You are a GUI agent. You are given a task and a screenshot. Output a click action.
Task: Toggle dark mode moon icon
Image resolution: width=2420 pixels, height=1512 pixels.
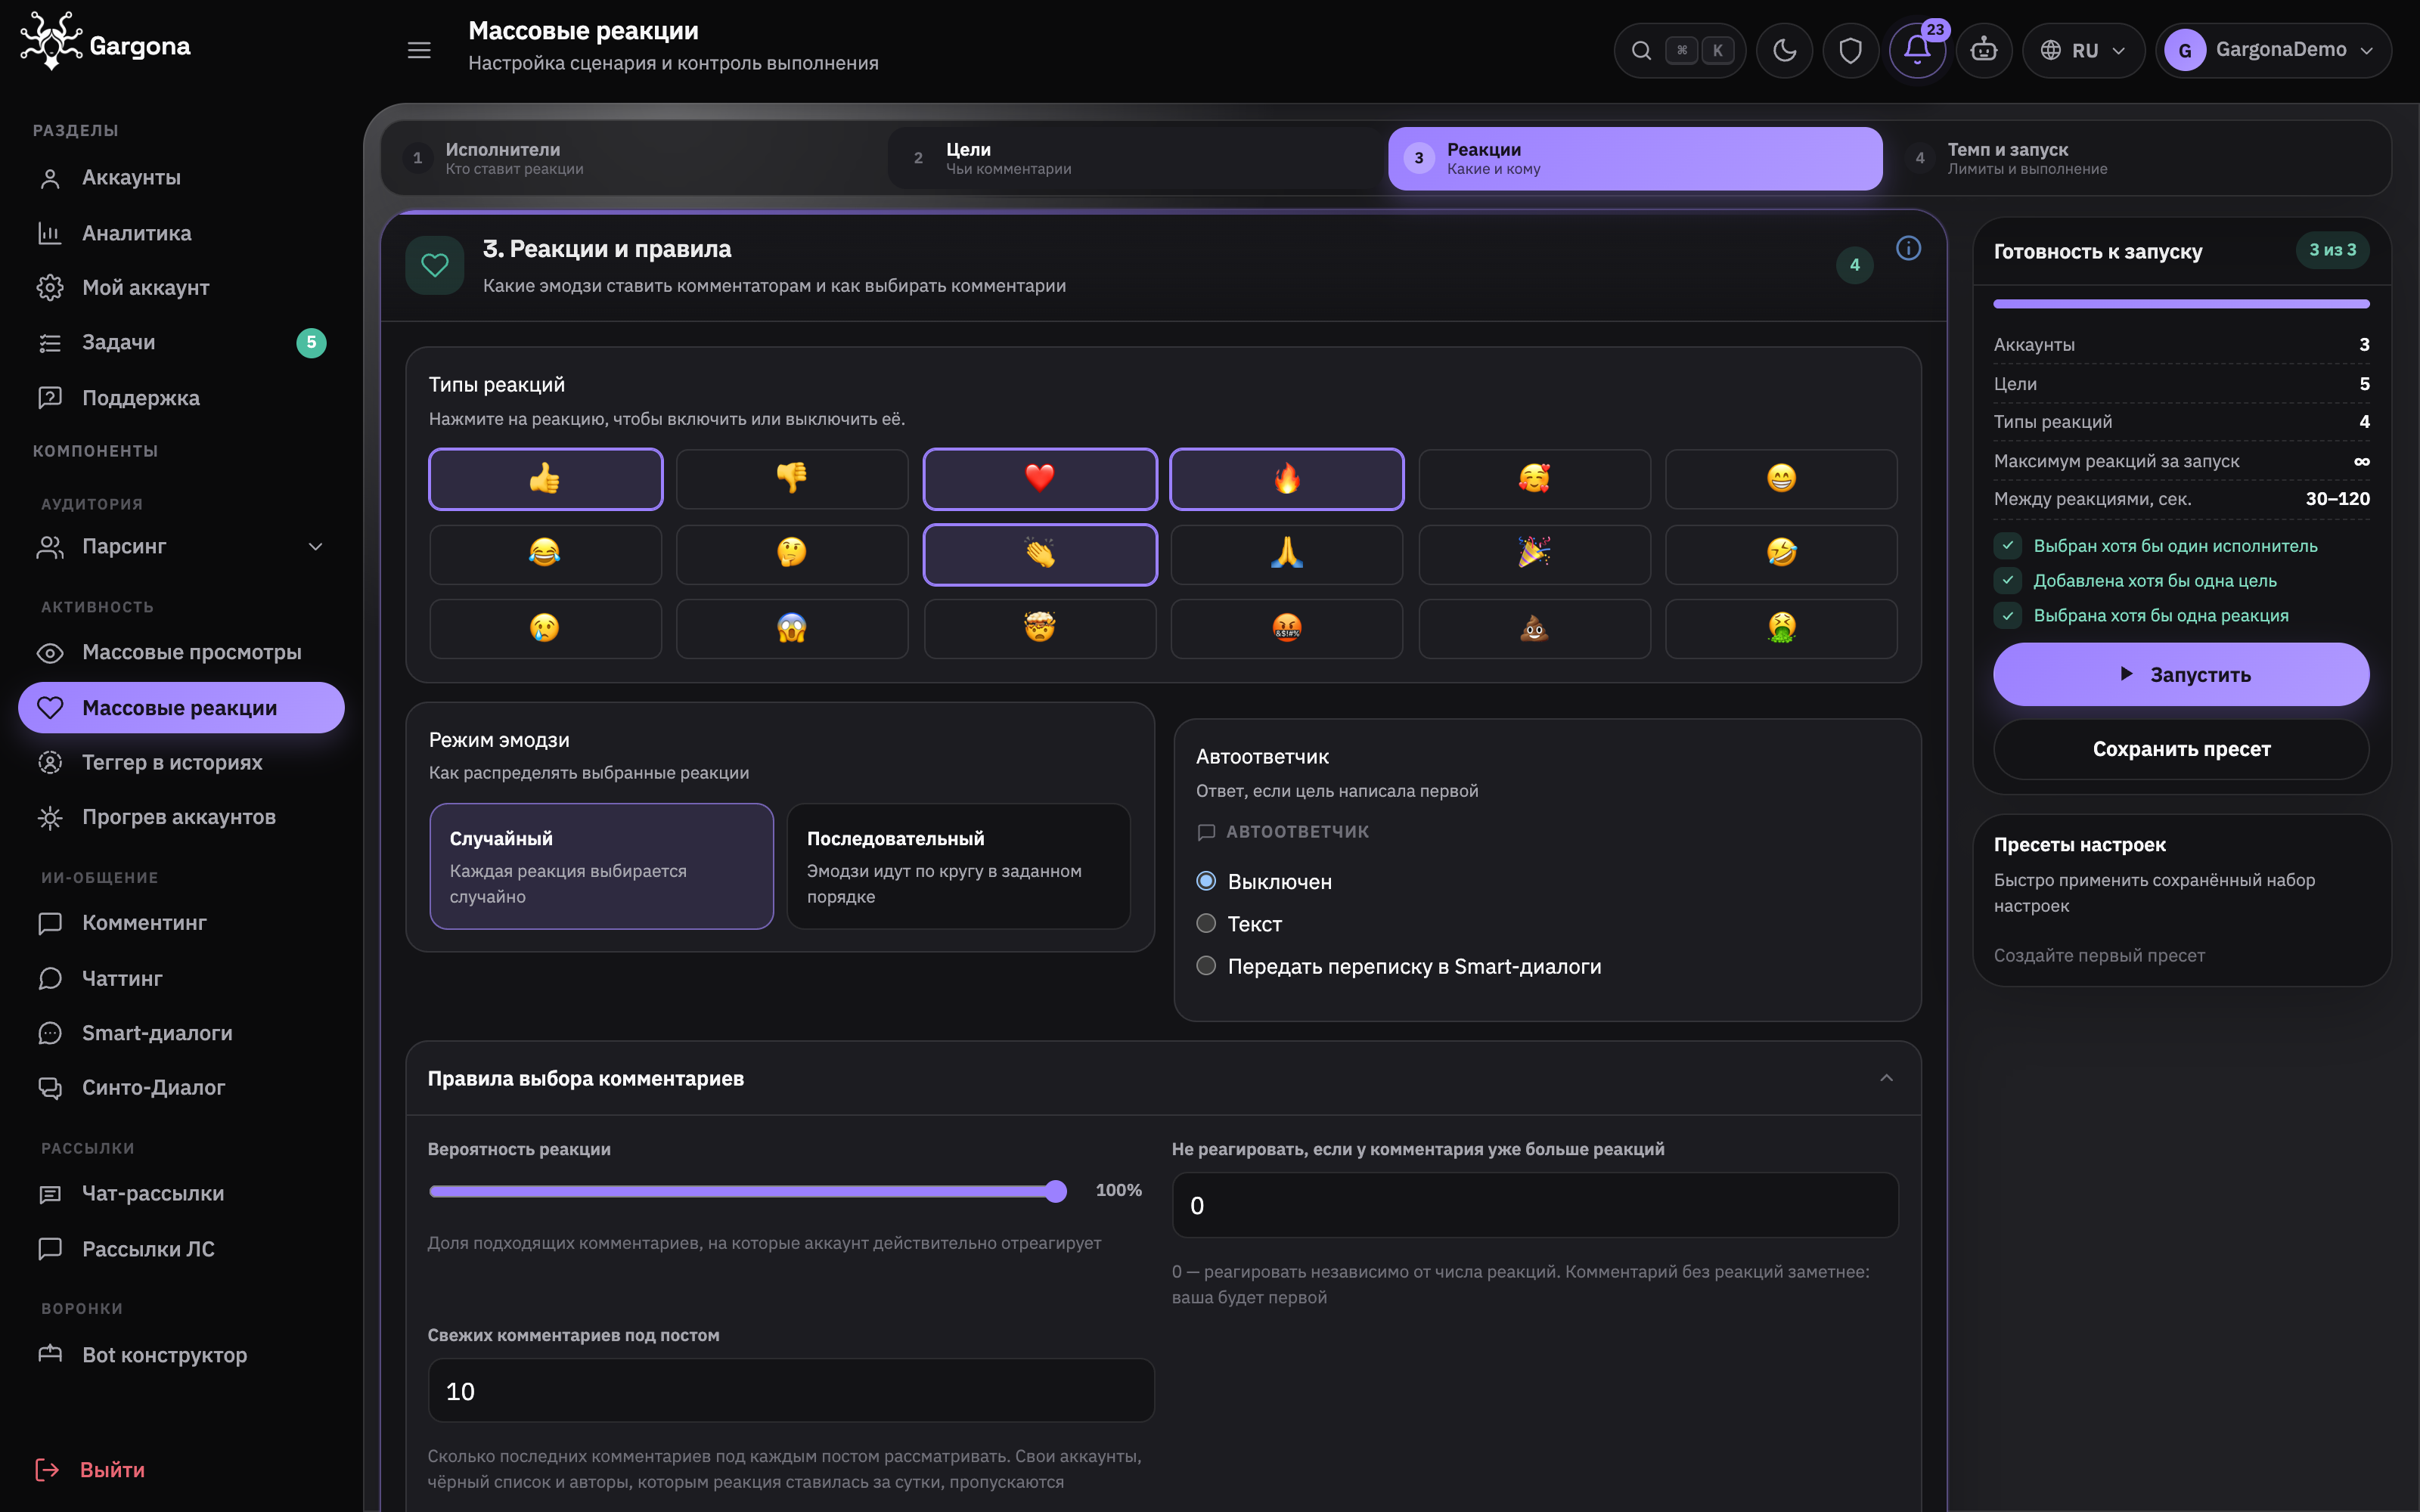tap(1784, 50)
